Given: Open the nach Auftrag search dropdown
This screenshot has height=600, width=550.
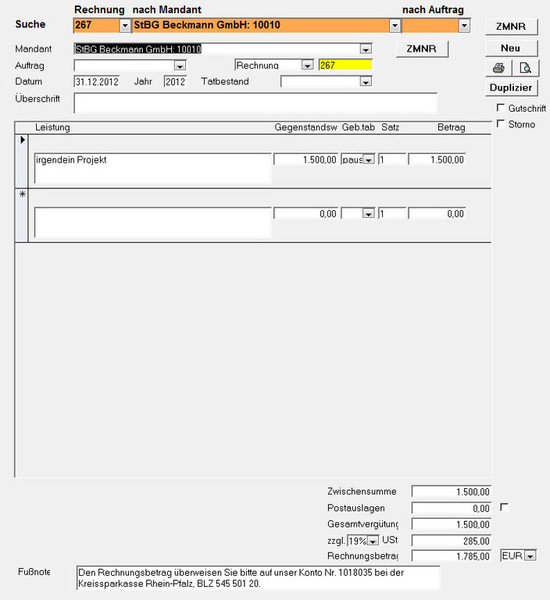Looking at the screenshot, I should point(464,26).
